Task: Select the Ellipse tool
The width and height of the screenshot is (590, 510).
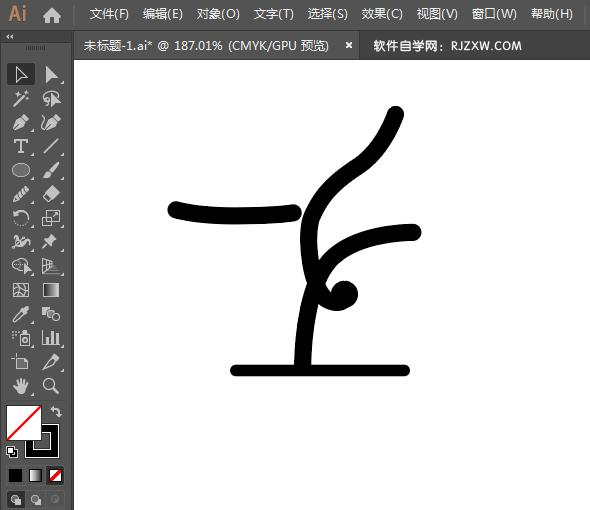Action: click(x=21, y=170)
